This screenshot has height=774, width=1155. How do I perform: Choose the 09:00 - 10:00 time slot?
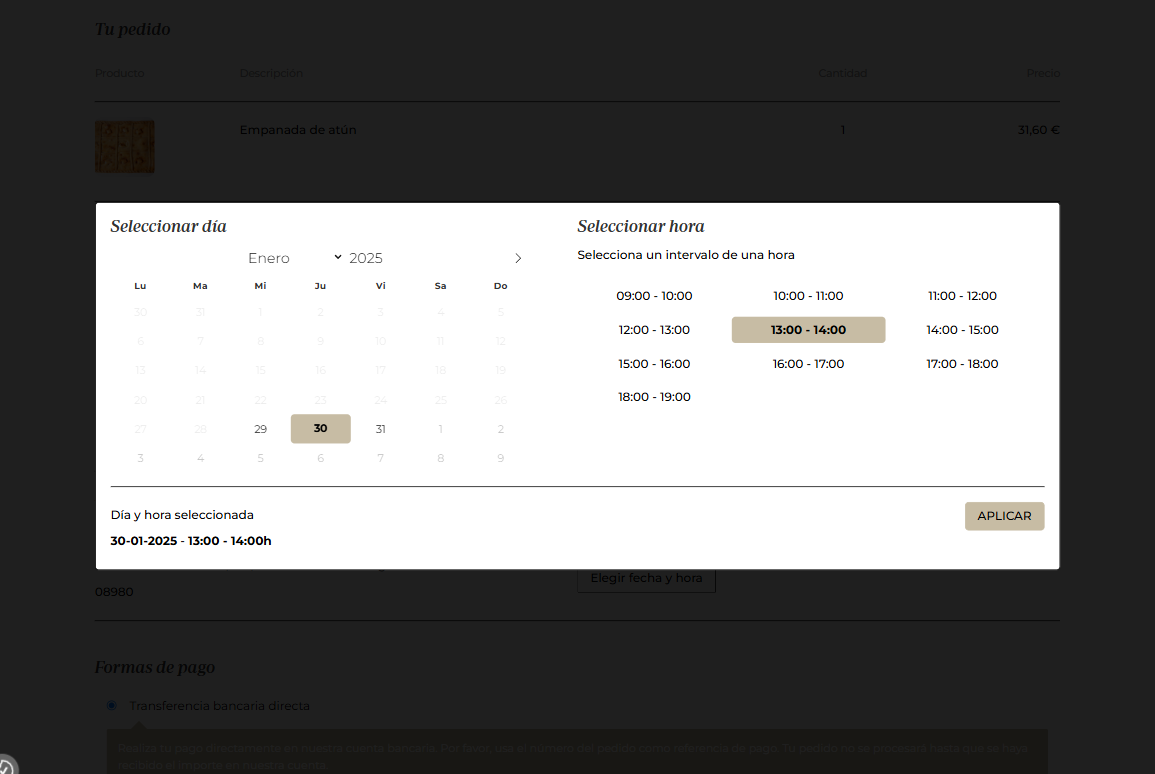coord(654,296)
